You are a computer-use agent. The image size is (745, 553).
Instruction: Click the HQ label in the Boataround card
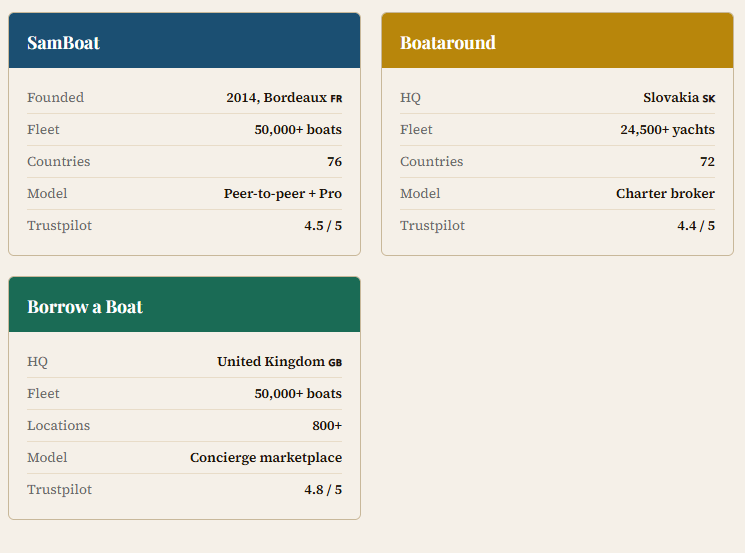pyautogui.click(x=410, y=98)
